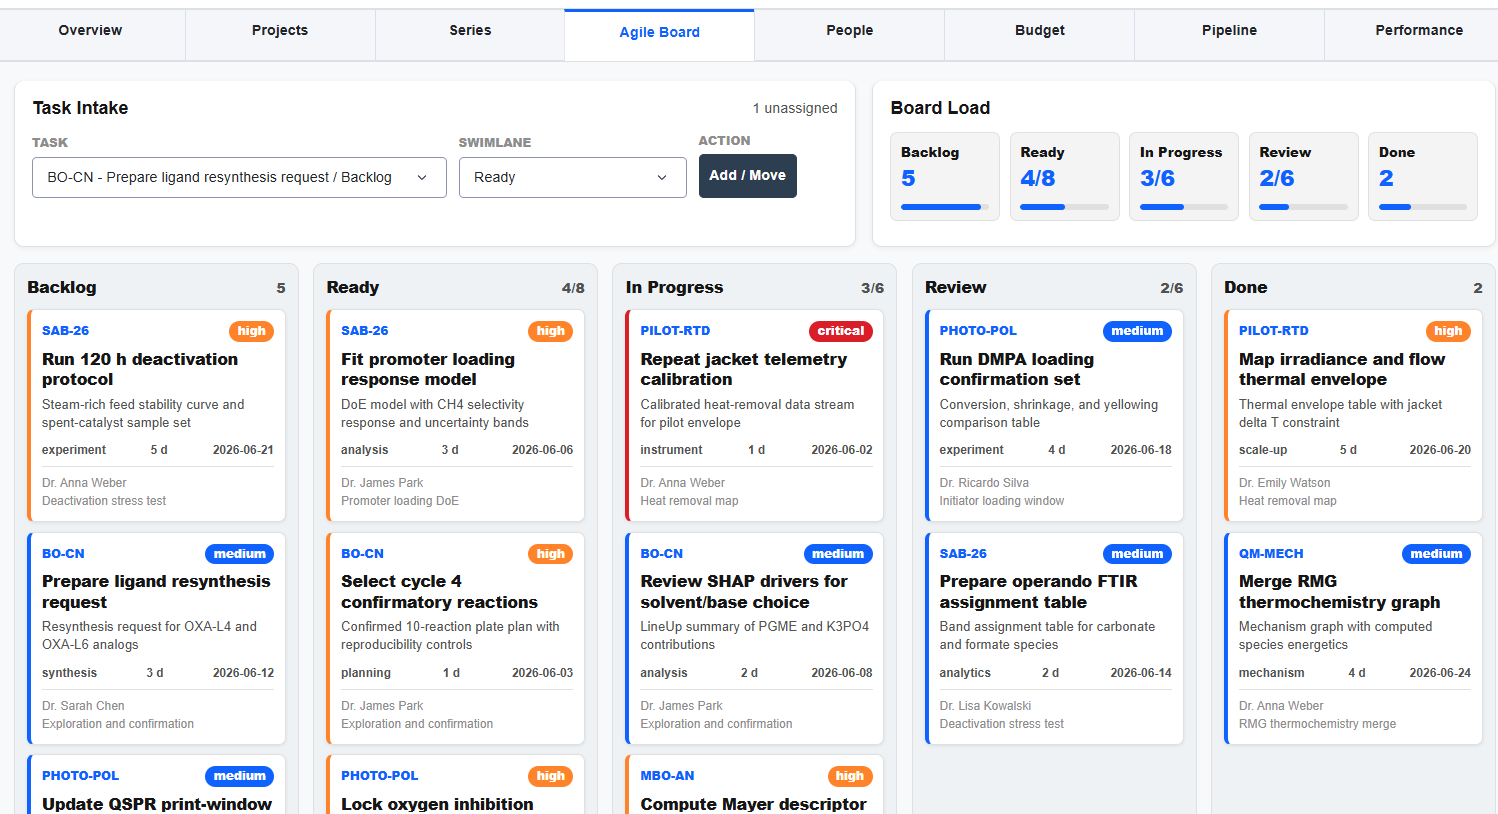Open 'Review SHAP drivers for solvent/base choice' title
This screenshot has width=1498, height=814.
pyautogui.click(x=744, y=592)
